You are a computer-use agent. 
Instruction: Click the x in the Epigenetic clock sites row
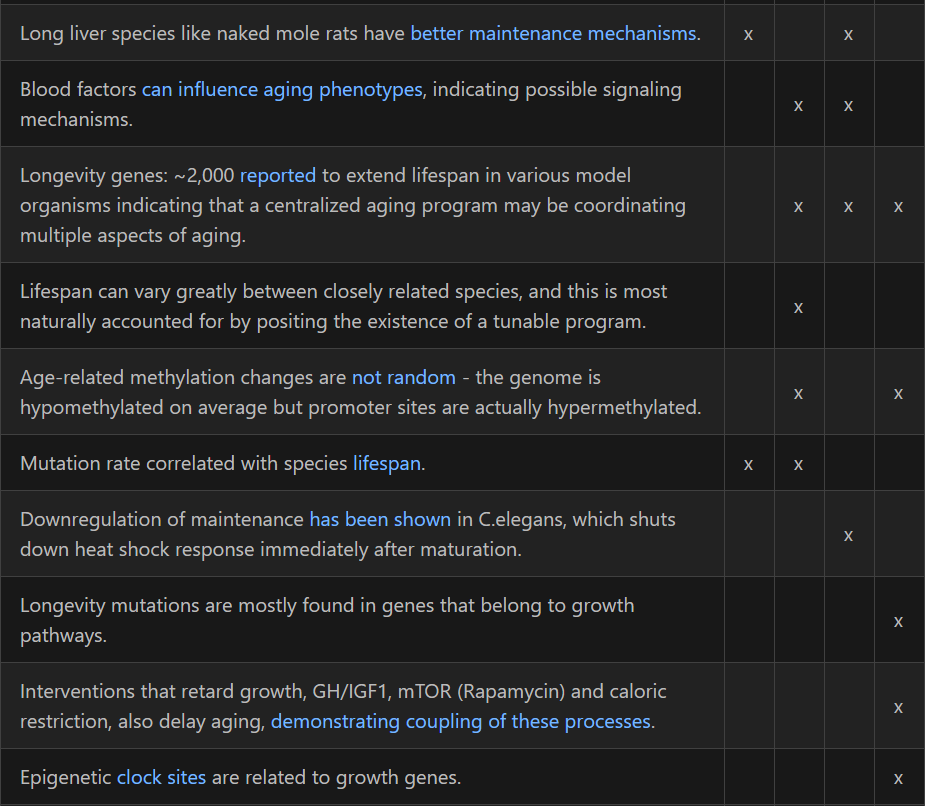point(898,778)
